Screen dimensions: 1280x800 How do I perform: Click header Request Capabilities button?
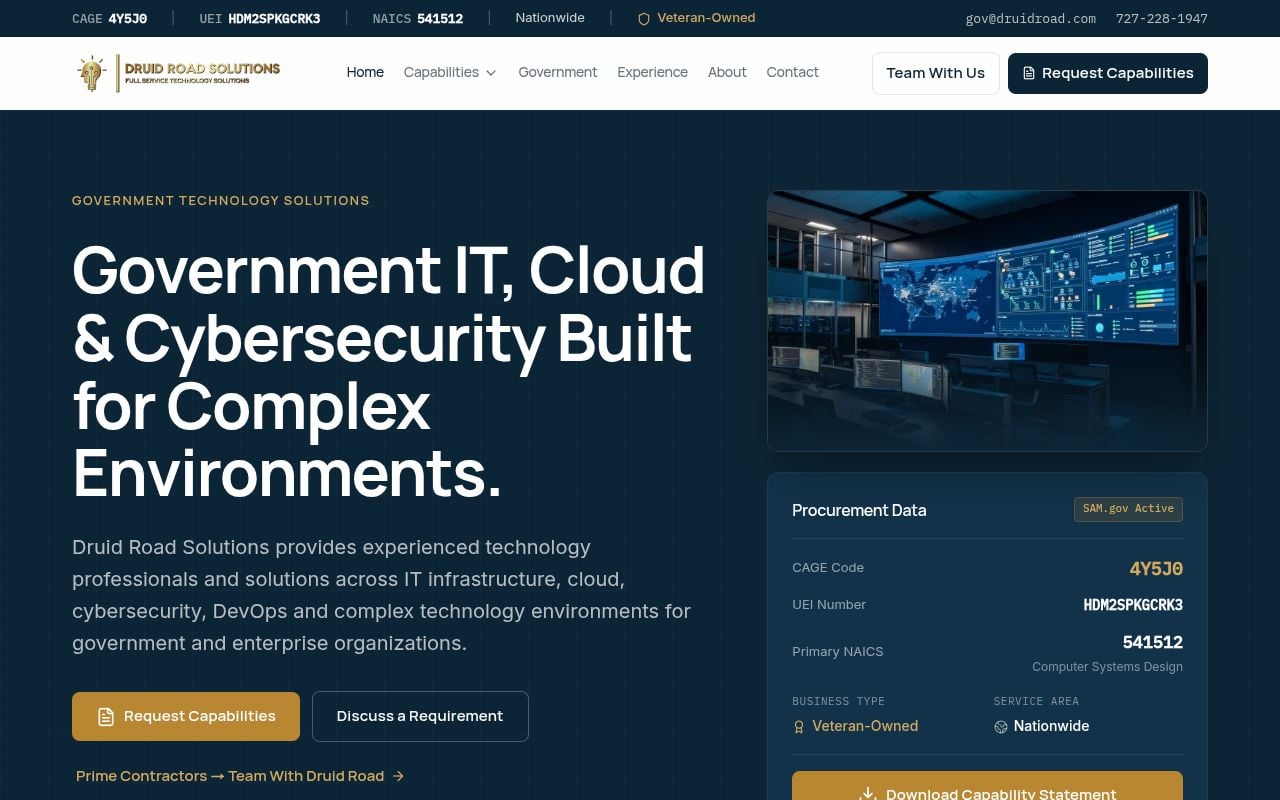(1108, 73)
